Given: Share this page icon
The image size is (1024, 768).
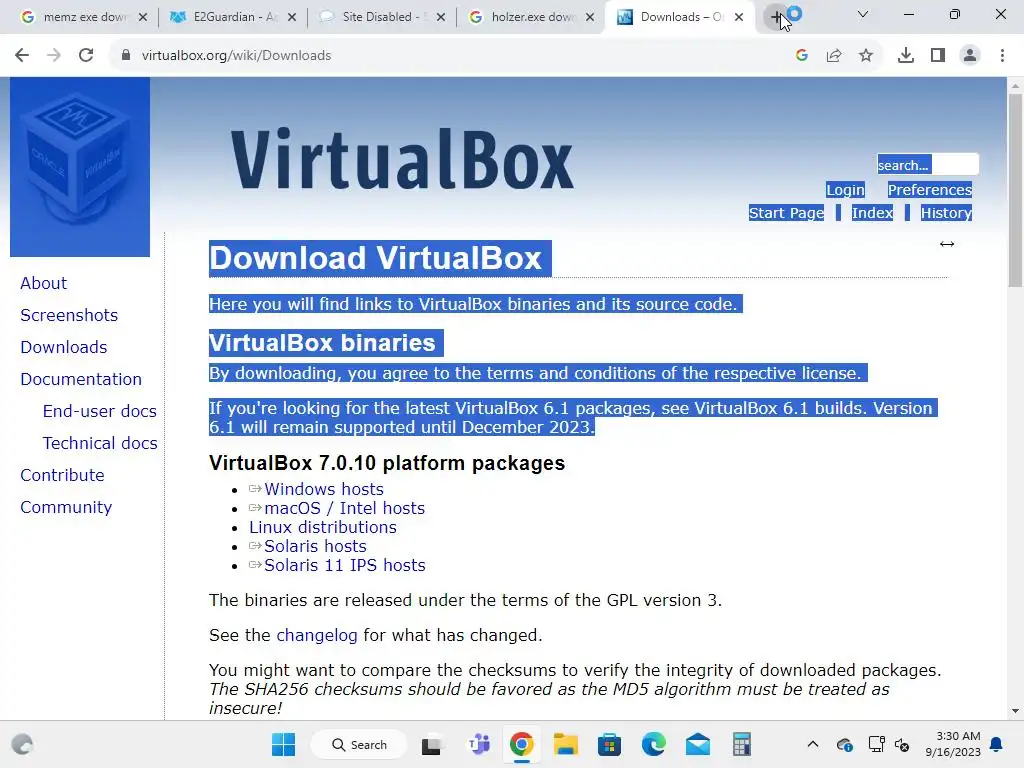Looking at the screenshot, I should [834, 56].
